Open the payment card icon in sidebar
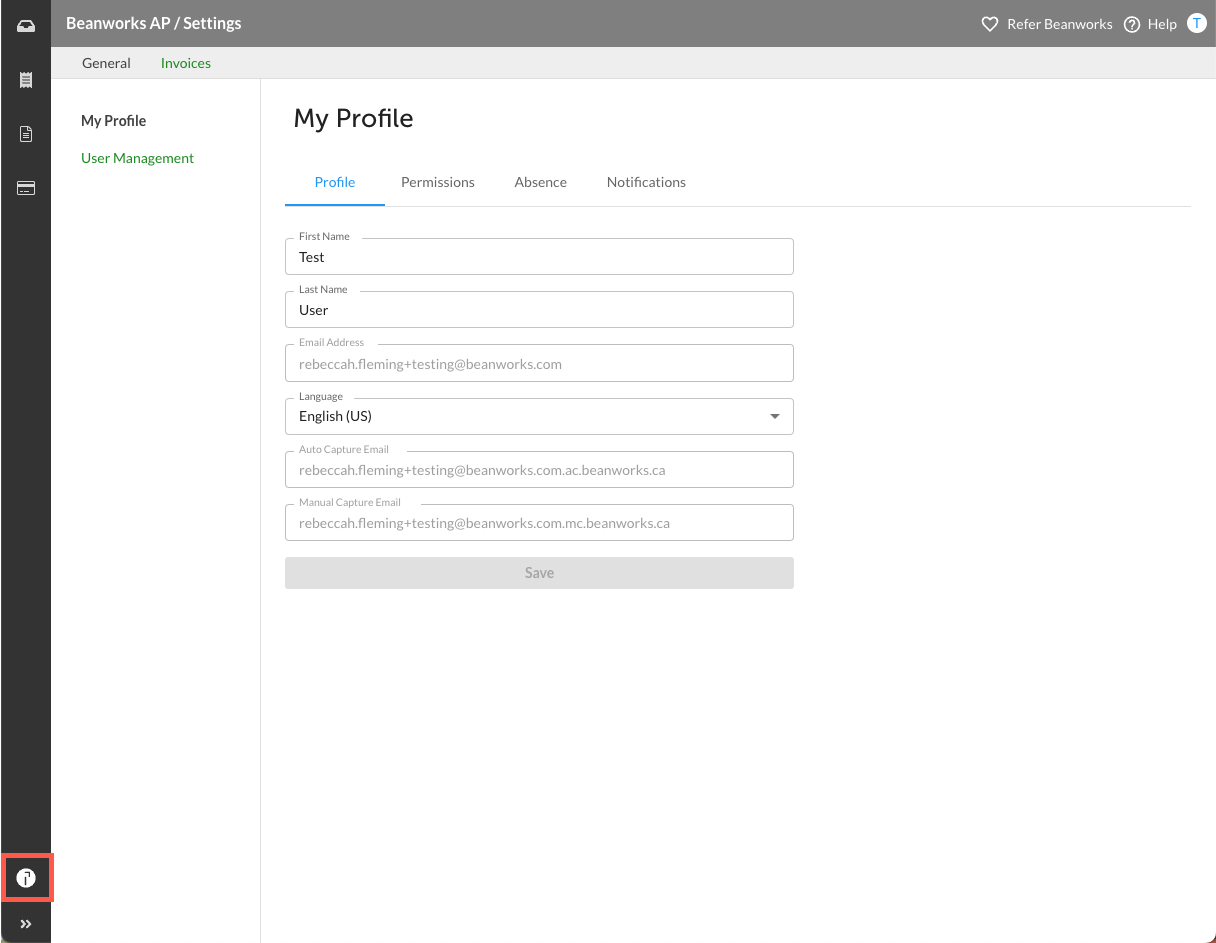This screenshot has height=943, width=1216. 26,188
